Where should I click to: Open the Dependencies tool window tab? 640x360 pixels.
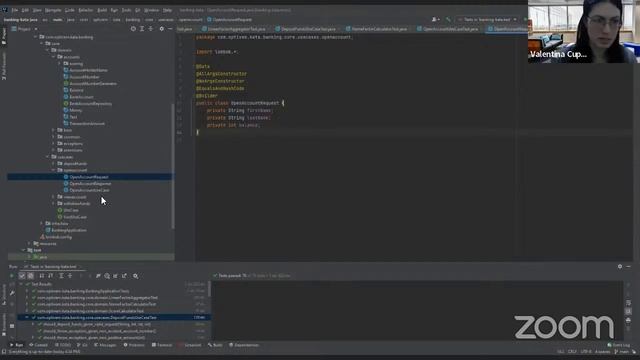coord(244,345)
